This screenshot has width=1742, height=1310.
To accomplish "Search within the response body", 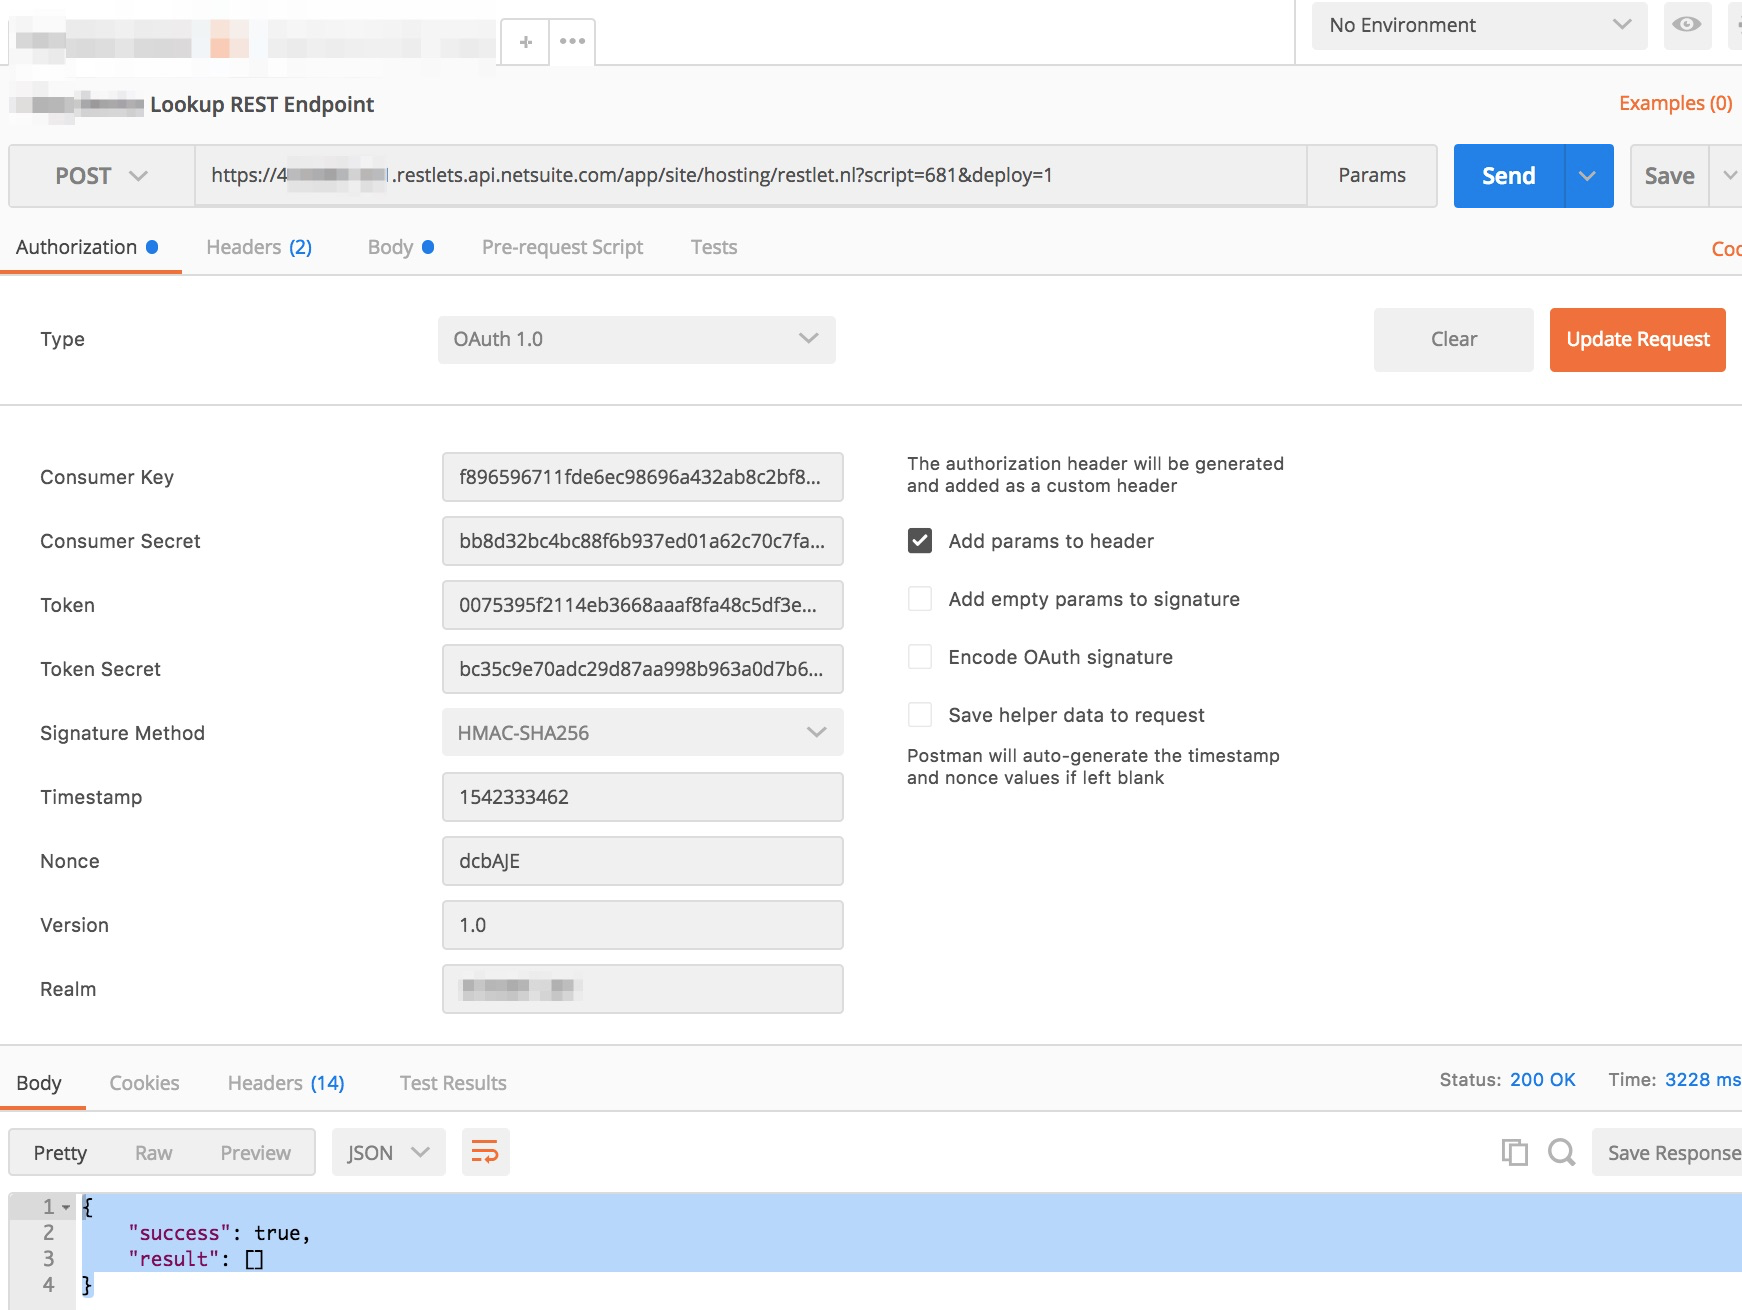I will 1561,1152.
